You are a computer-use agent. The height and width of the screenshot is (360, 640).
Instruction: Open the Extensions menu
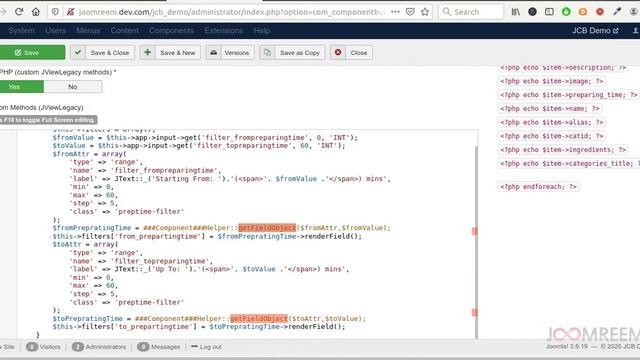[x=223, y=31]
